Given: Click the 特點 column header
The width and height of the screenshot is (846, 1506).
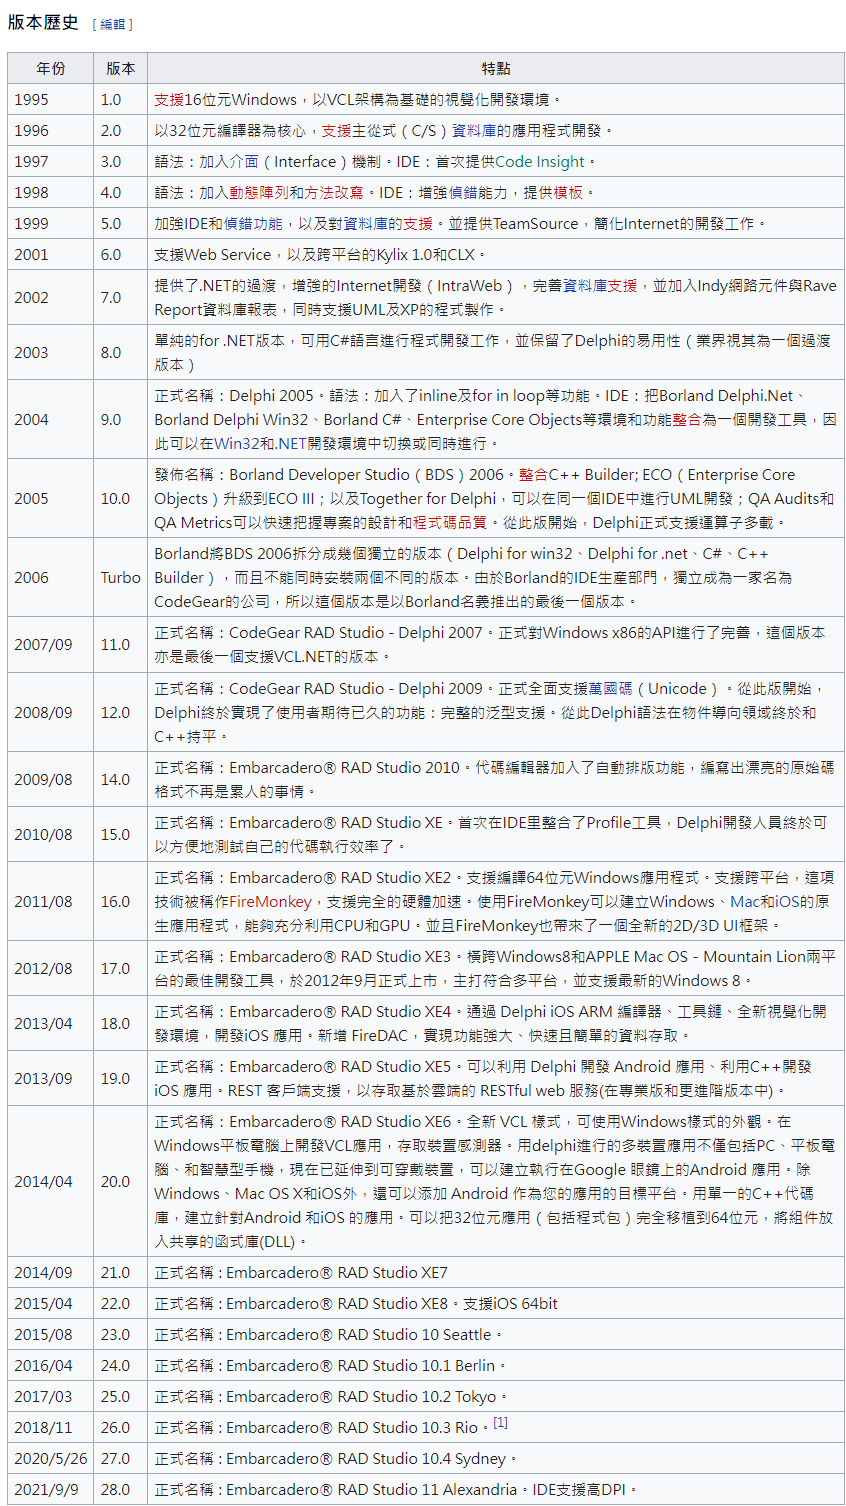Looking at the screenshot, I should (496, 69).
